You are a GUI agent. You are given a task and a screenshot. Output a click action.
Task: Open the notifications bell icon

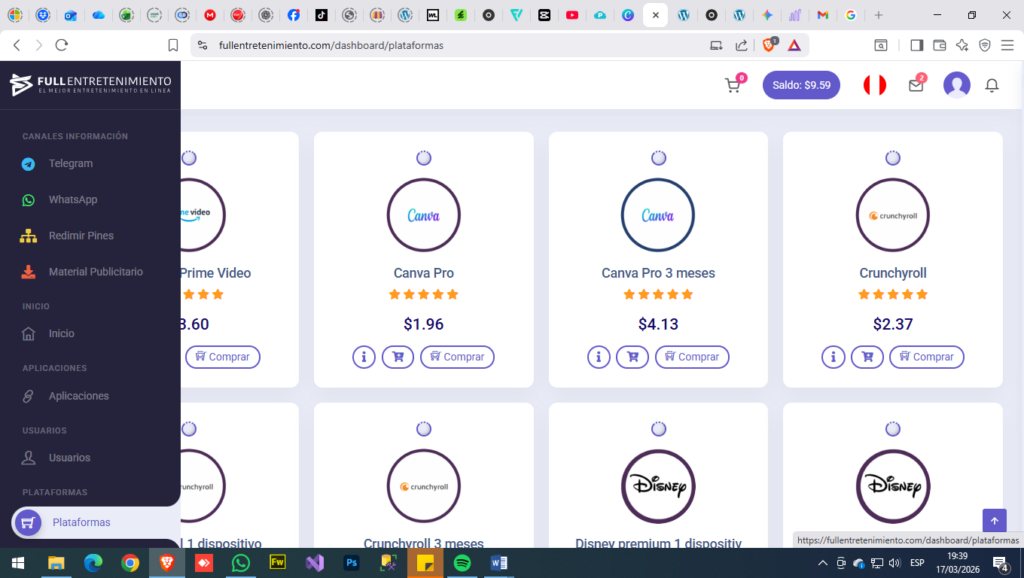click(992, 86)
